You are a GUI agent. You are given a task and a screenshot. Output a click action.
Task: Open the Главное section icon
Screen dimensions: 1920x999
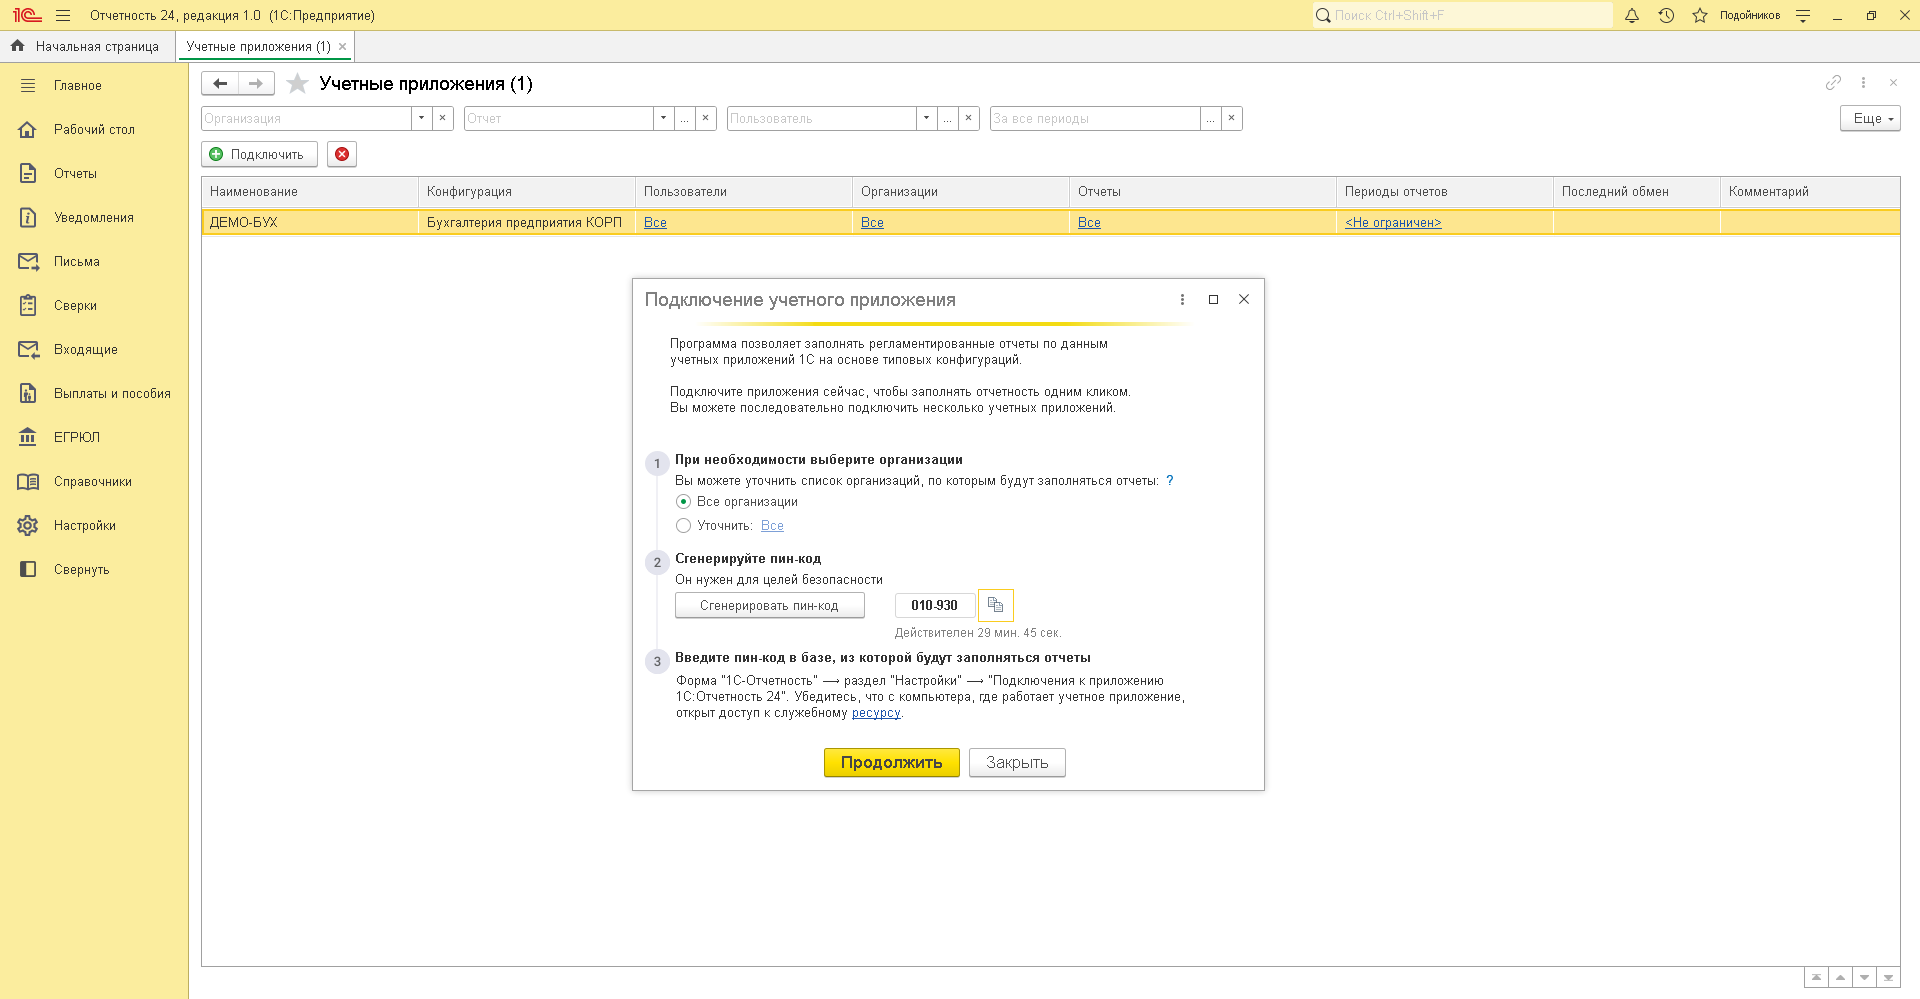tap(28, 86)
